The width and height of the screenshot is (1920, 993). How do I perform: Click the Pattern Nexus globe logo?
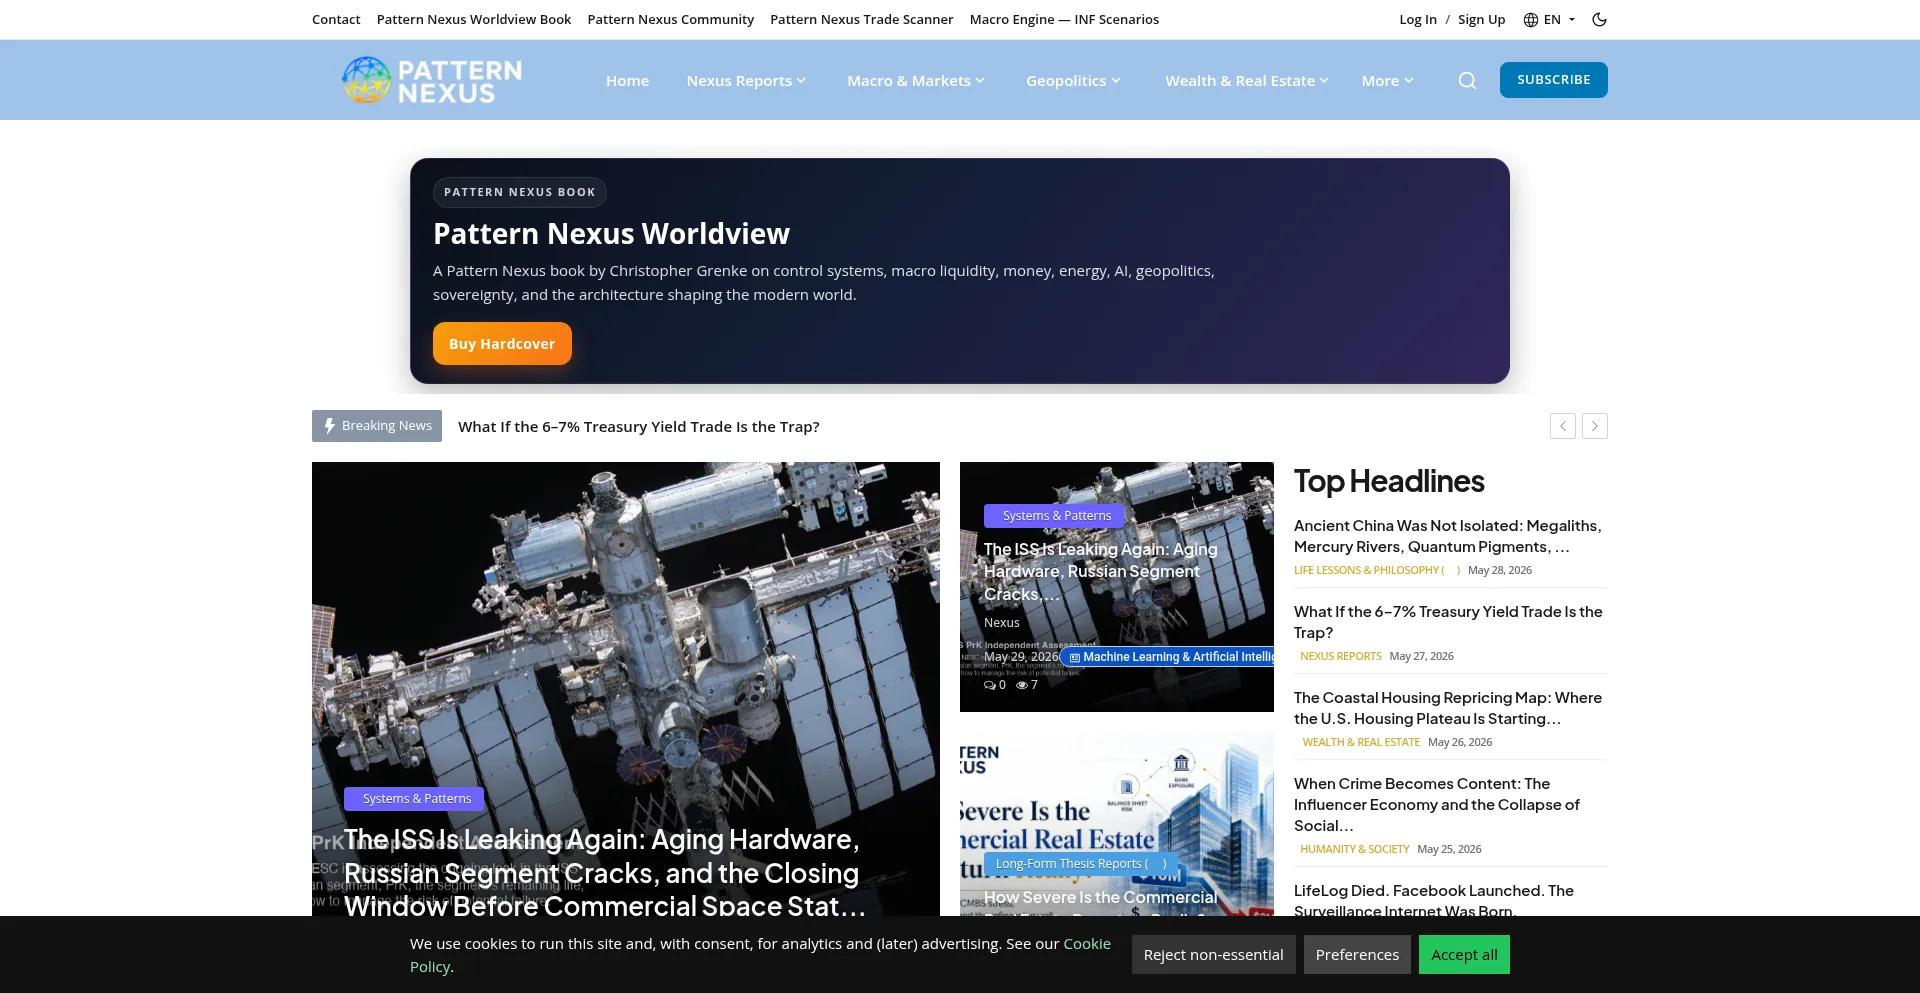click(431, 80)
